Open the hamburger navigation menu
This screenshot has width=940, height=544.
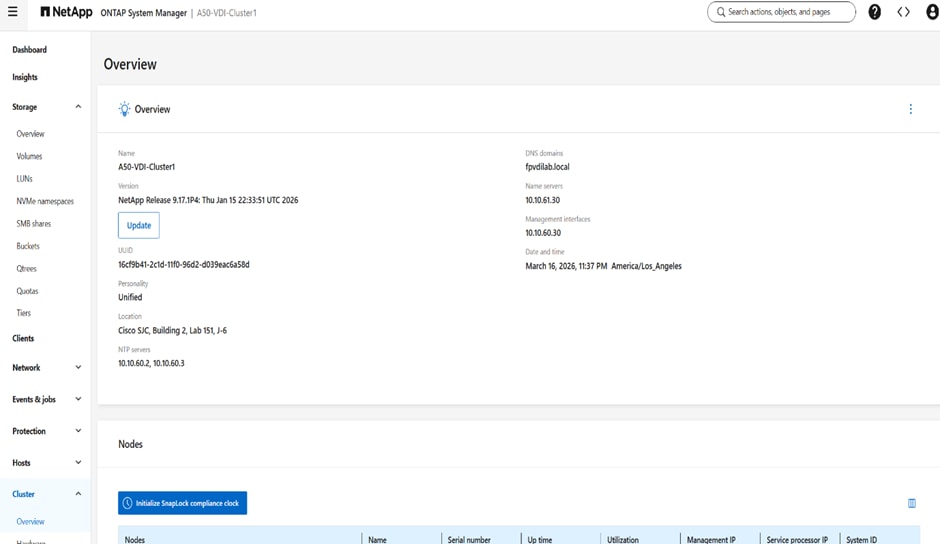pos(13,12)
